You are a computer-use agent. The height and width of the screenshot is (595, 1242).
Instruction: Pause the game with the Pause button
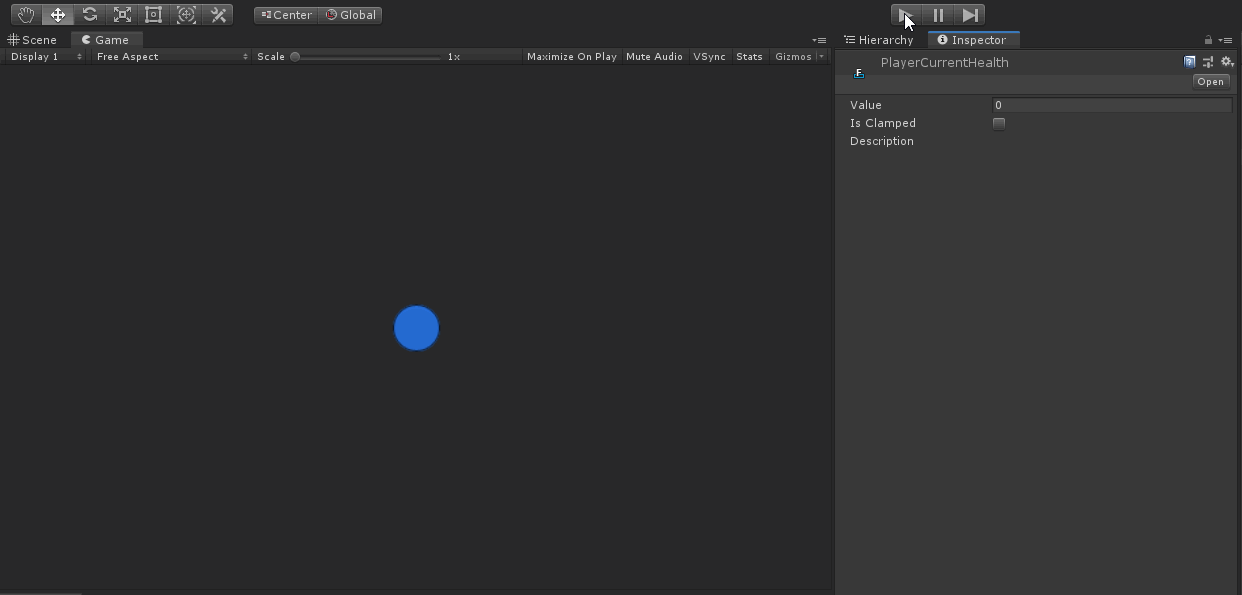click(x=938, y=15)
